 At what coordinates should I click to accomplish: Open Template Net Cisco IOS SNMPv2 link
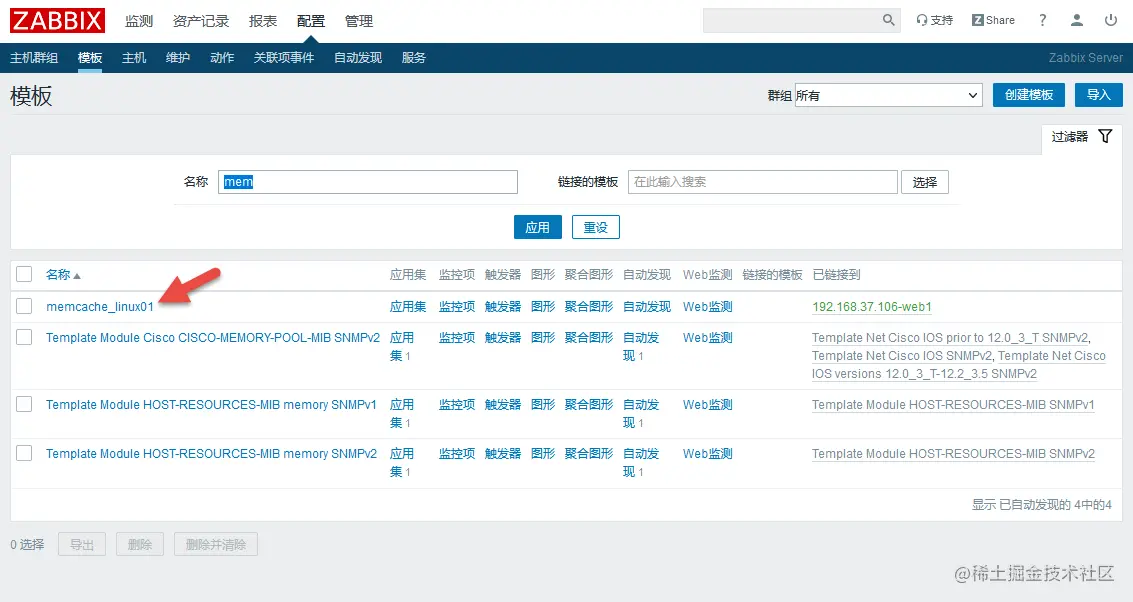(x=902, y=356)
